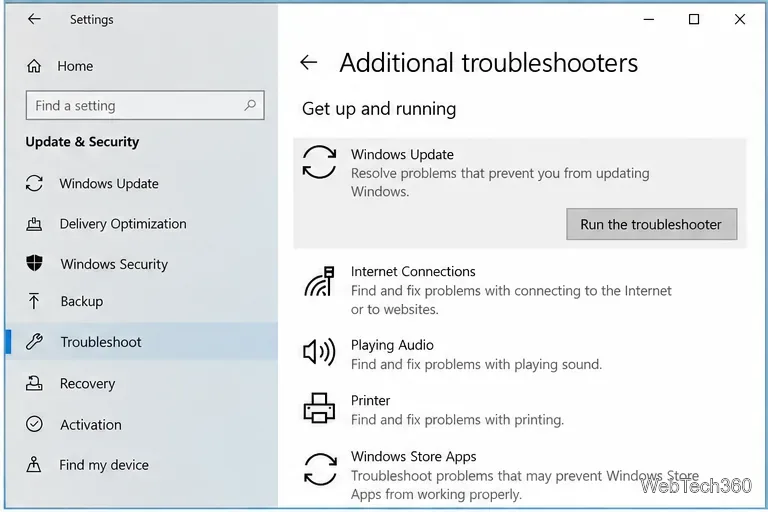Go to Windows Security section
The image size is (768, 512).
114,264
